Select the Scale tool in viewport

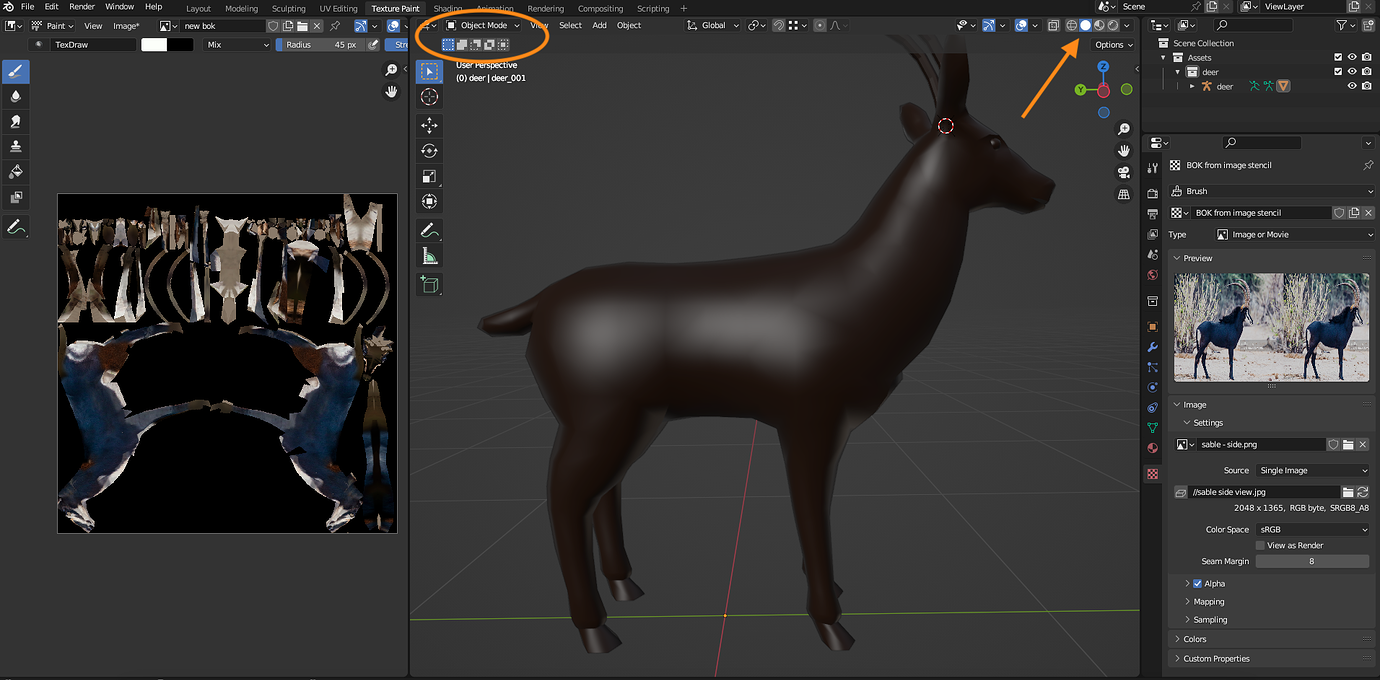429,176
